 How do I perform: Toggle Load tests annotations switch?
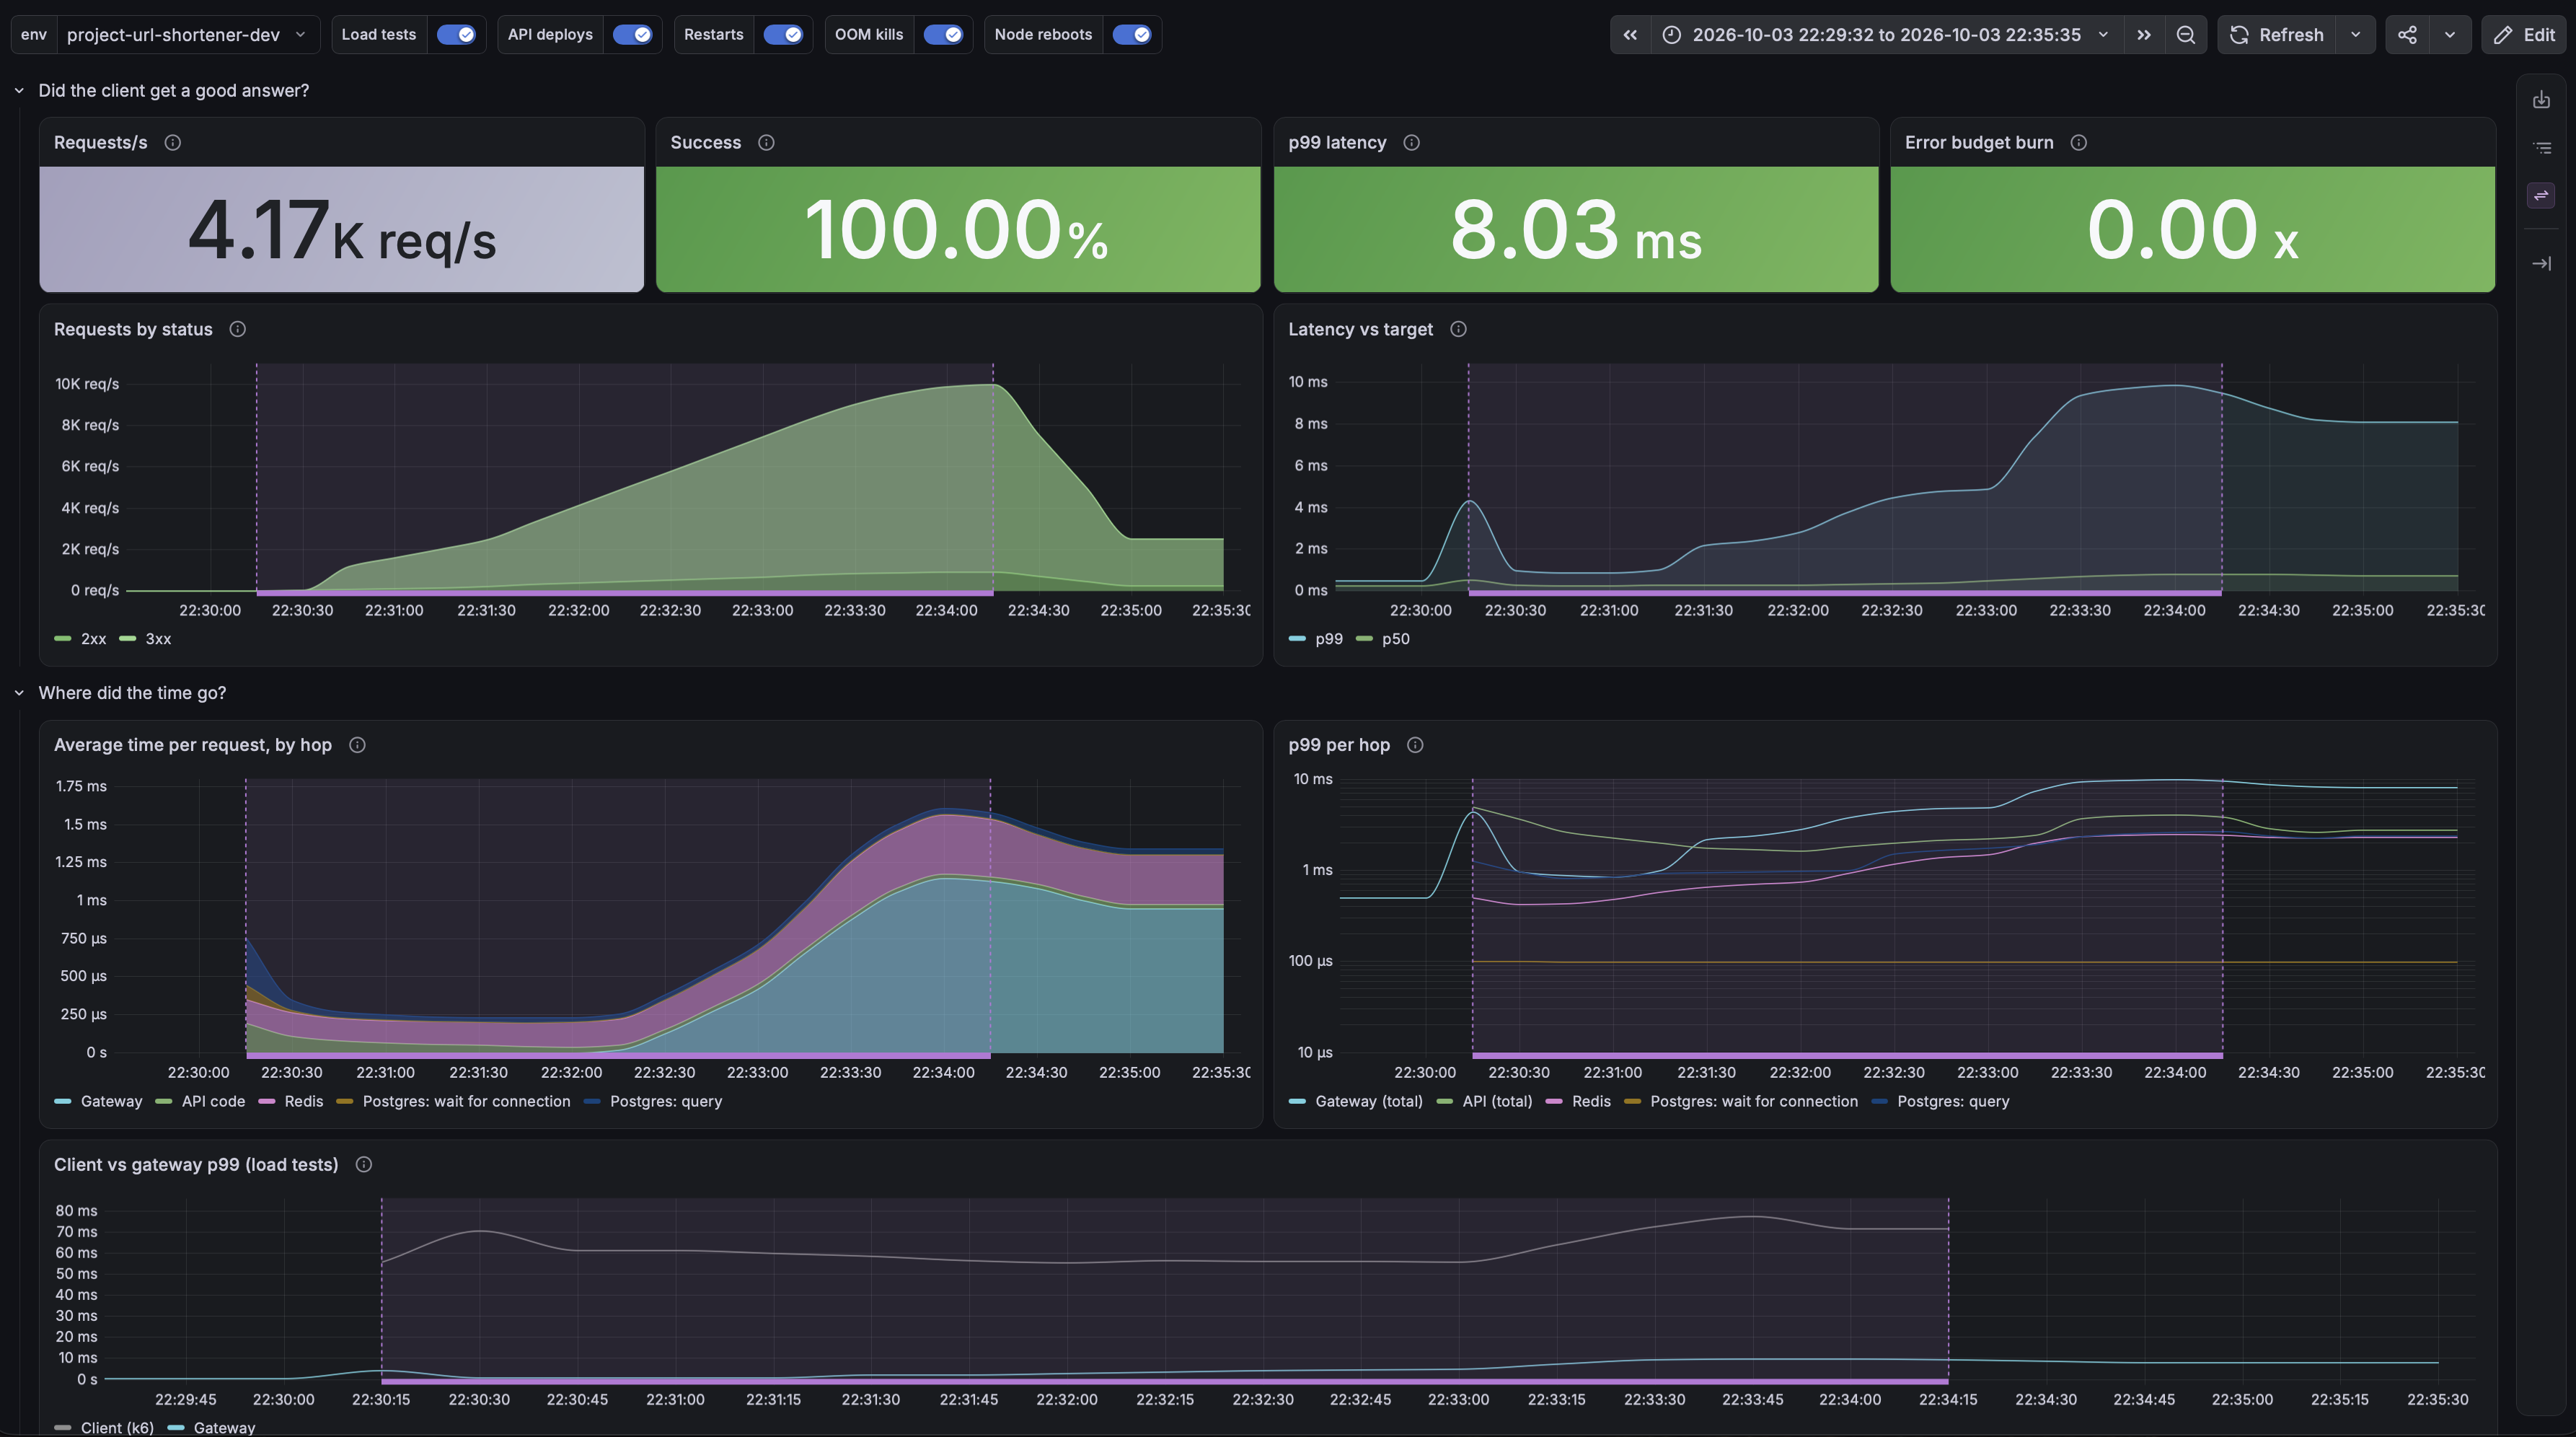pyautogui.click(x=456, y=34)
